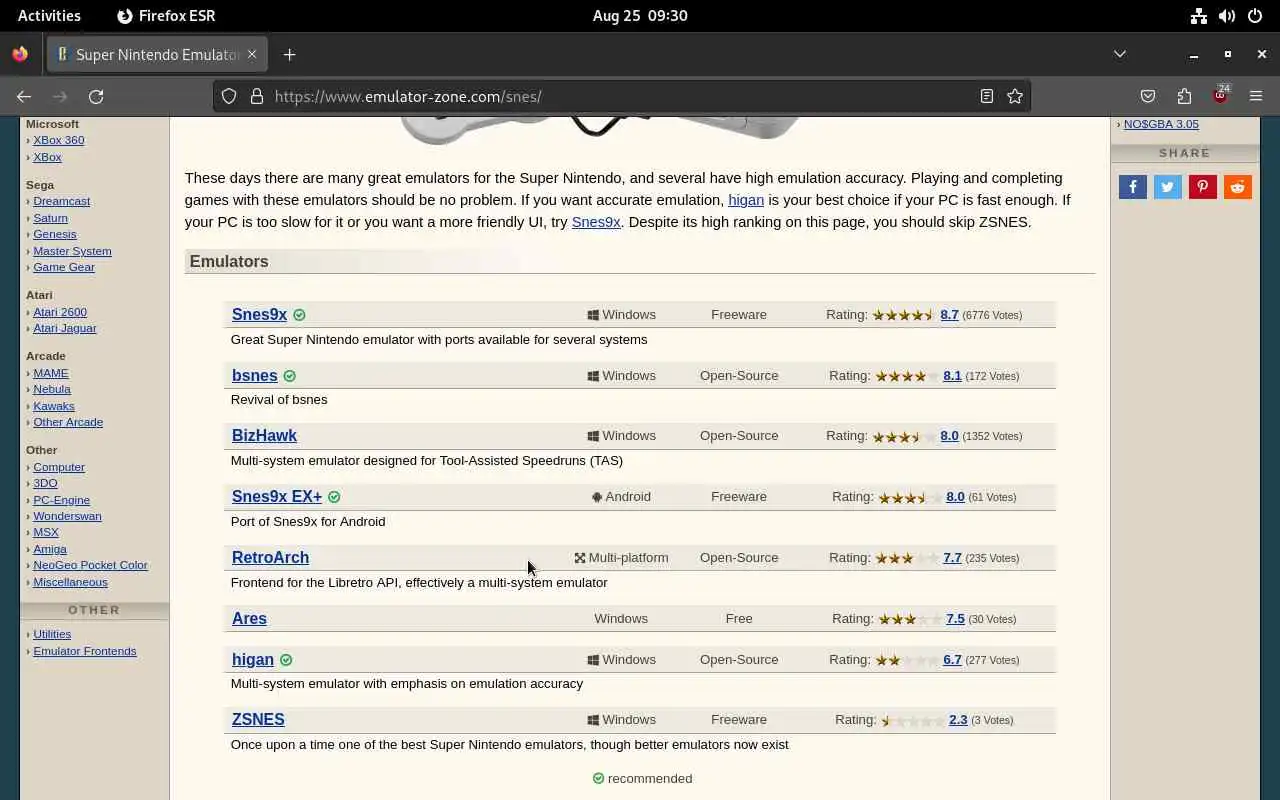This screenshot has height=800, width=1280.
Task: Click the higan link in intro paragraph
Action: [746, 200]
